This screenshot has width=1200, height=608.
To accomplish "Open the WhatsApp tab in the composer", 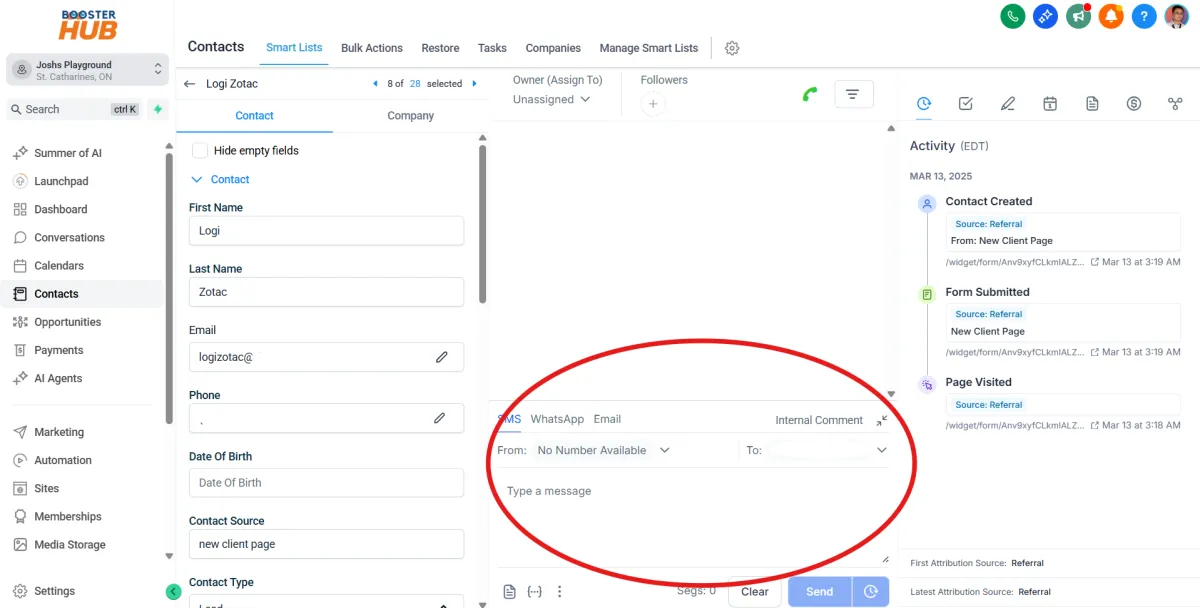I will point(557,419).
